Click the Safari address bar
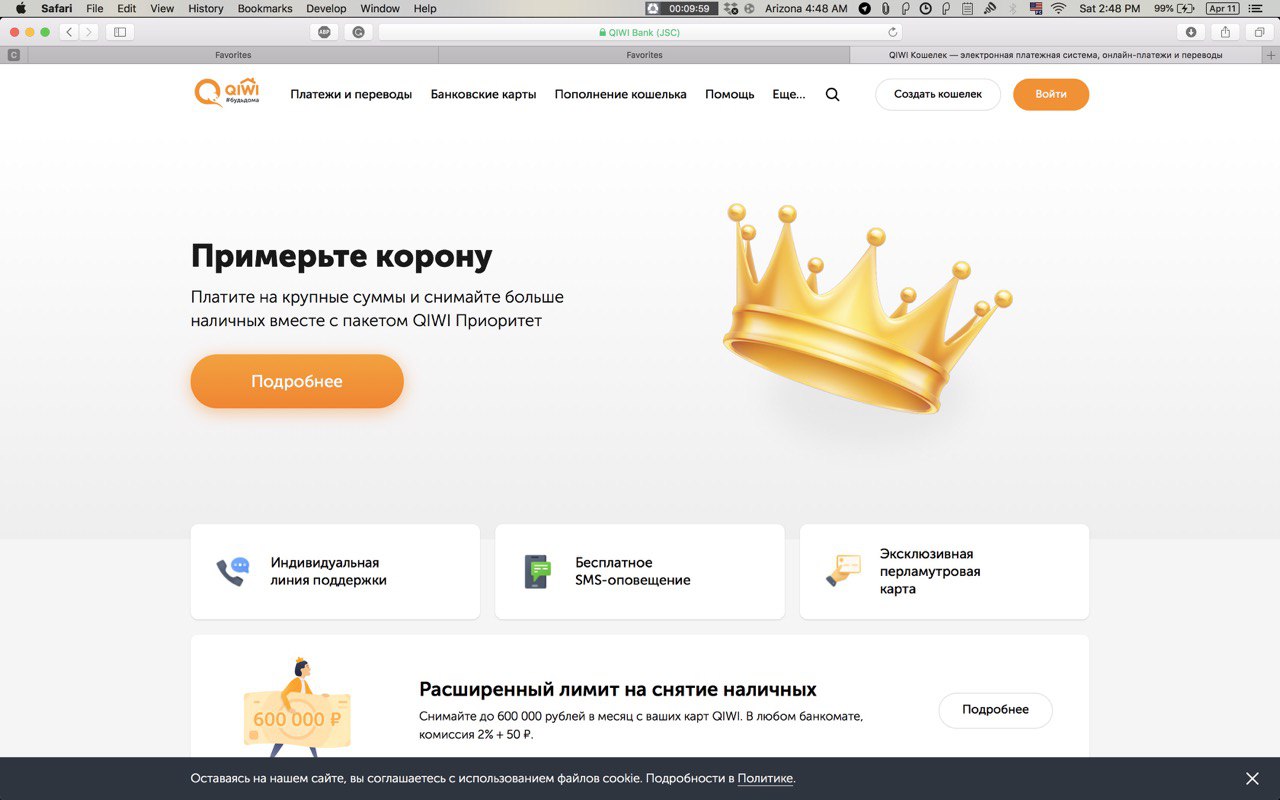The image size is (1280, 800). [x=640, y=32]
